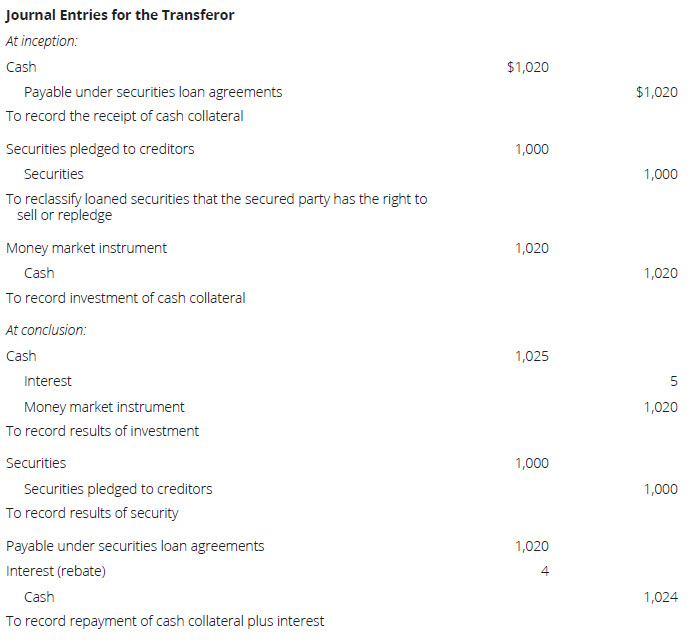Select the 'Interest (rebate)' line
The image size is (694, 640).
55,571
